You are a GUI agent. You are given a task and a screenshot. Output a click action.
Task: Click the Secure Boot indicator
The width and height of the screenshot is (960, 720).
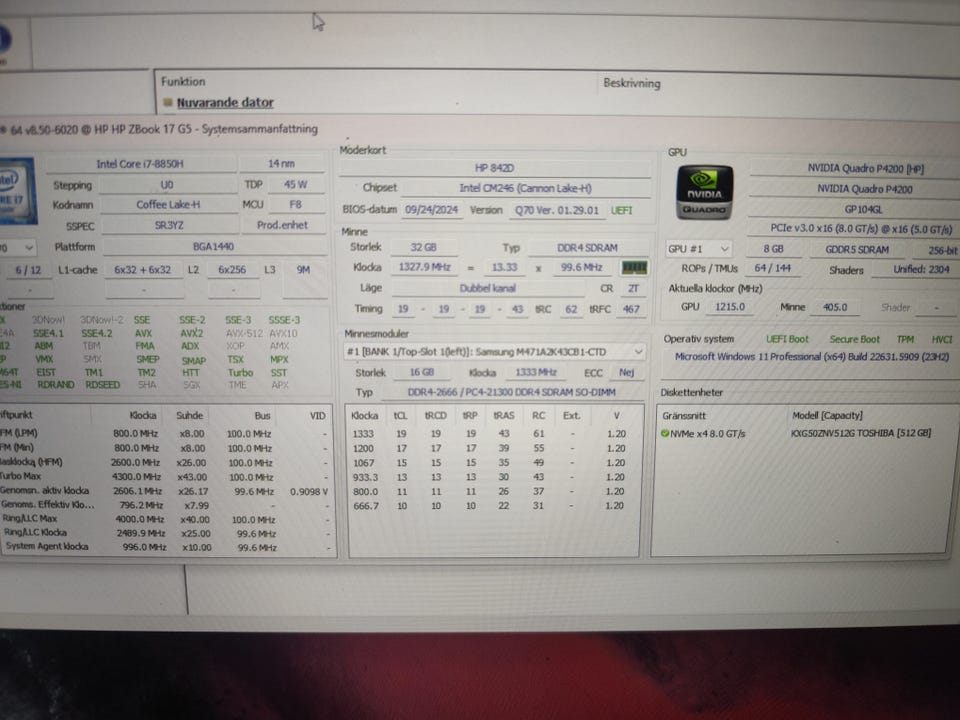coord(854,339)
